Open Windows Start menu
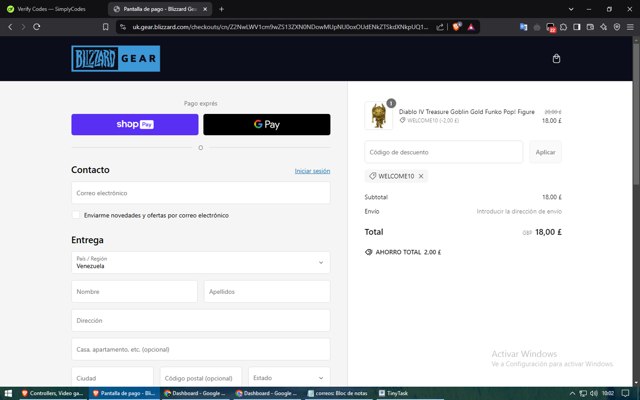The width and height of the screenshot is (640, 400). point(8,393)
